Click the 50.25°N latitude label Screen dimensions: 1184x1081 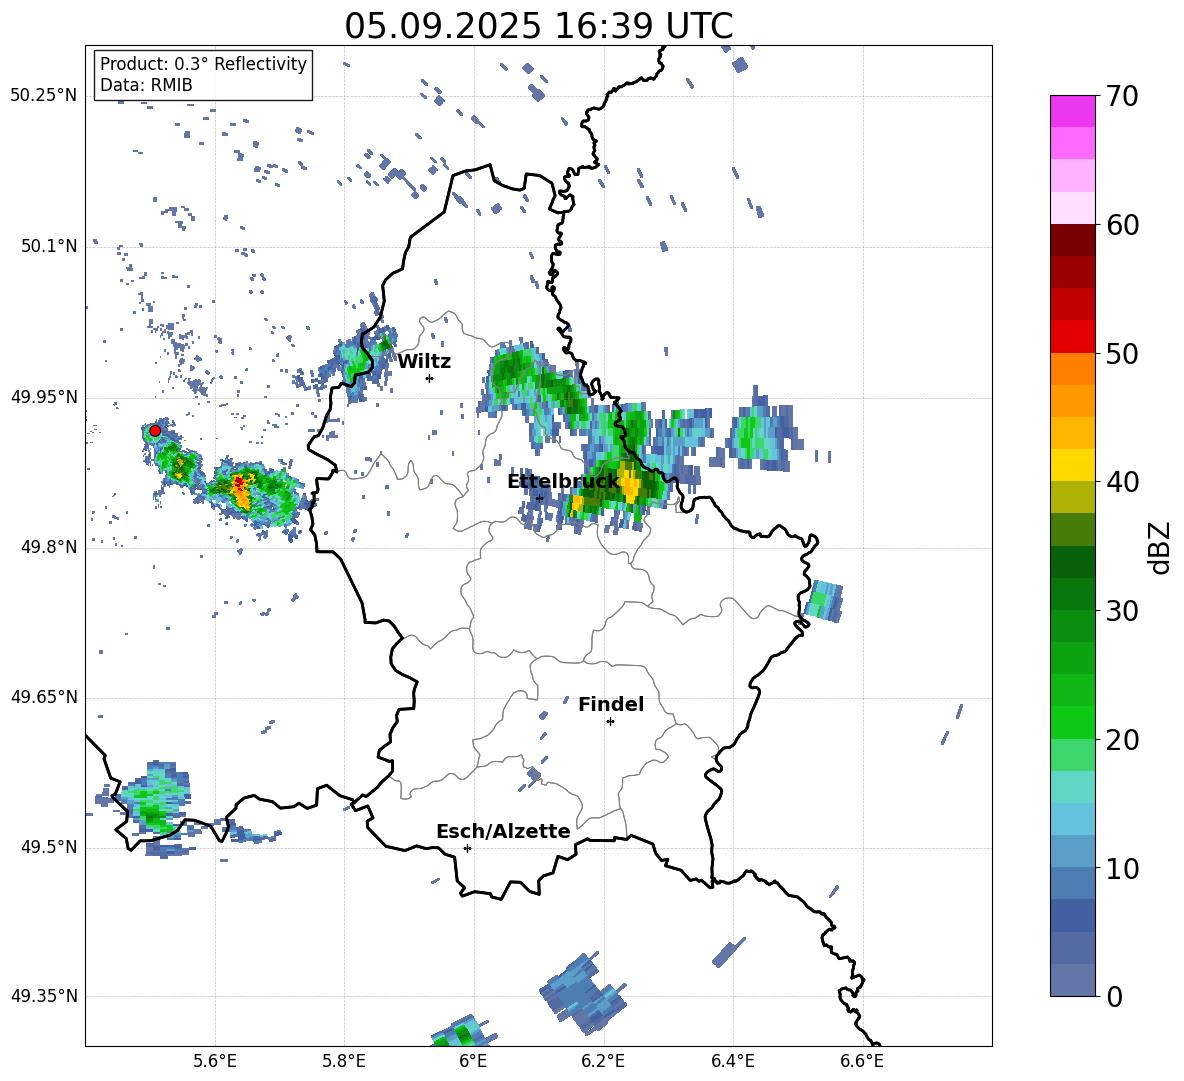point(44,96)
